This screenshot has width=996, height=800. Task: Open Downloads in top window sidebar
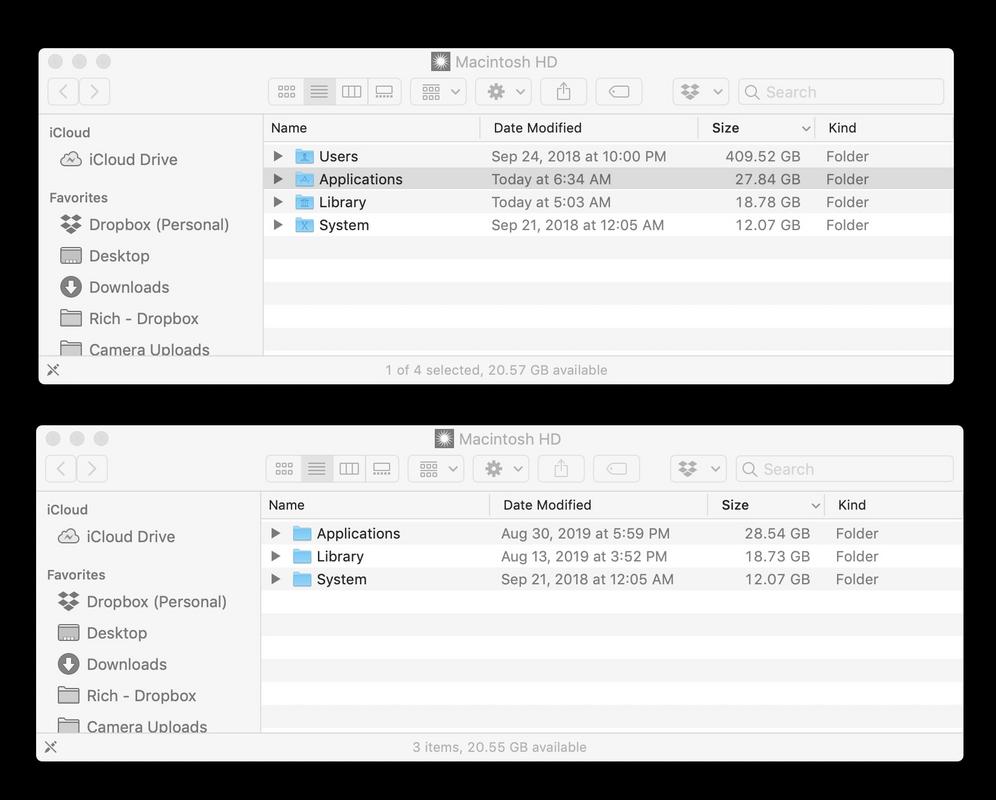coord(114,287)
